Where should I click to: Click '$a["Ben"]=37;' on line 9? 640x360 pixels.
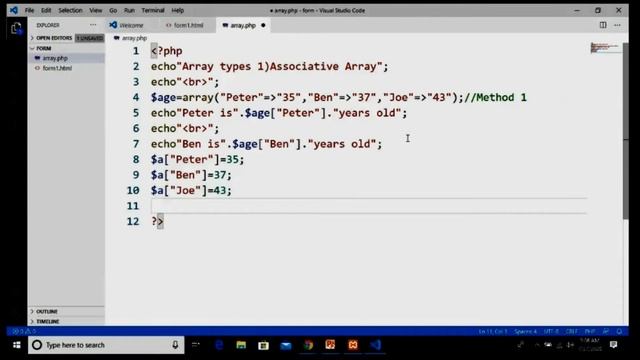[191, 175]
